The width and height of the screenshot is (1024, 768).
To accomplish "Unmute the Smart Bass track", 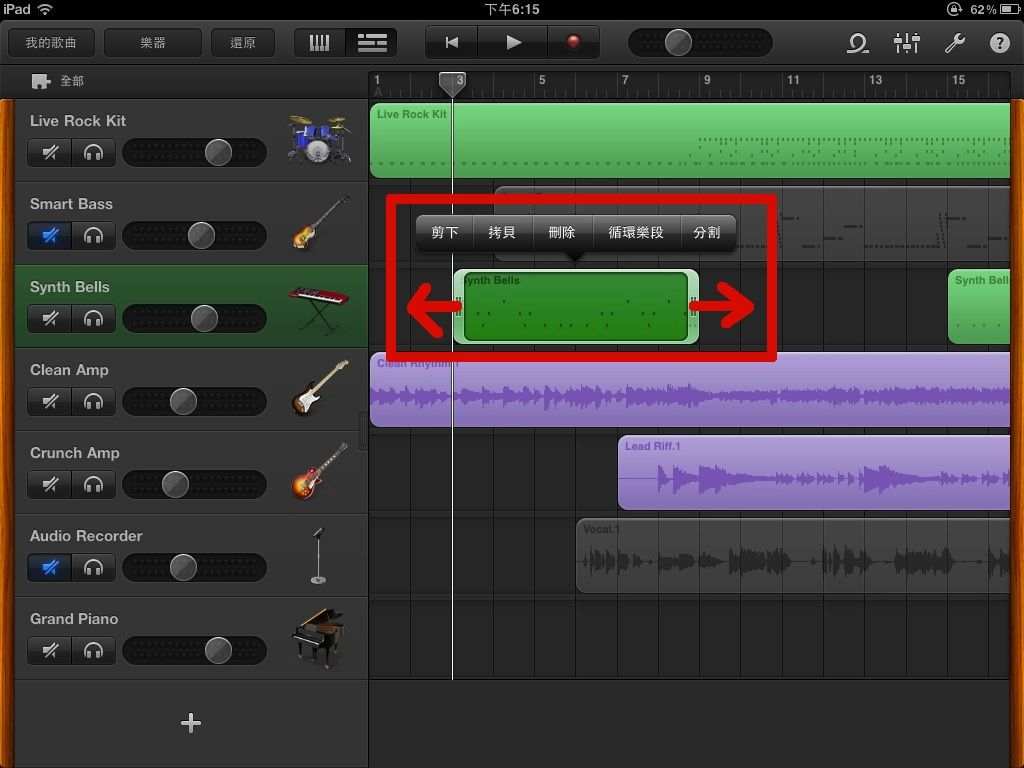I will coord(50,236).
